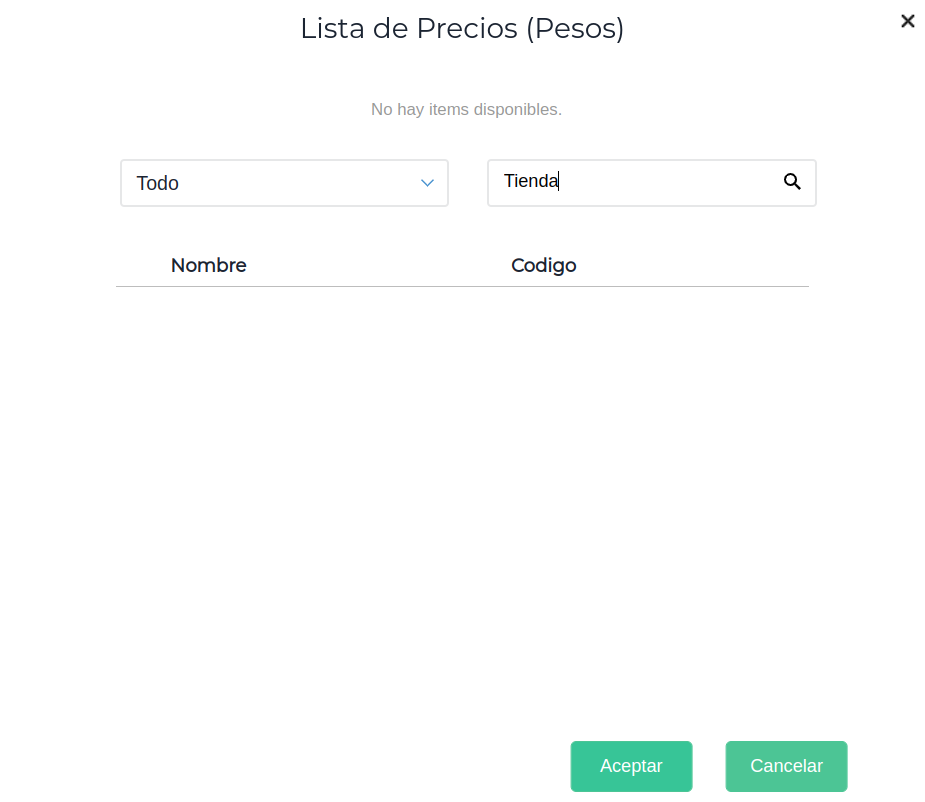Expand the Todo filter dropdown
This screenshot has width=925, height=802.
pos(284,183)
